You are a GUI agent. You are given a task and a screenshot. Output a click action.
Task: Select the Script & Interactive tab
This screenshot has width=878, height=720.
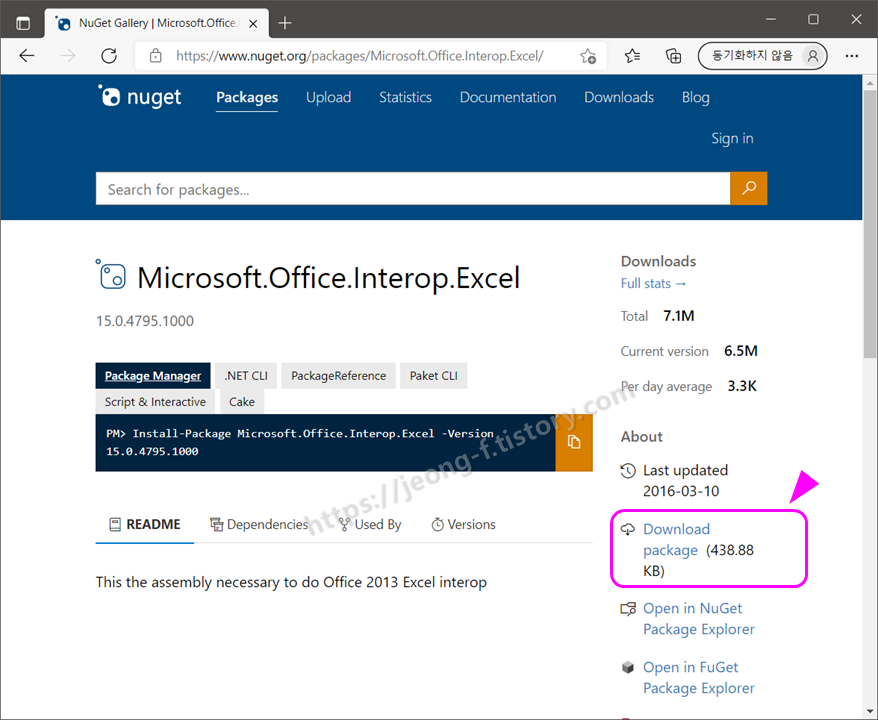point(155,402)
